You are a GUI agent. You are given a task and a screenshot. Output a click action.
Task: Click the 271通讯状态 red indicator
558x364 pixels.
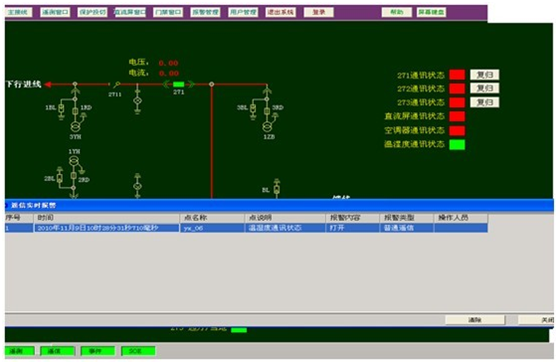pos(457,75)
